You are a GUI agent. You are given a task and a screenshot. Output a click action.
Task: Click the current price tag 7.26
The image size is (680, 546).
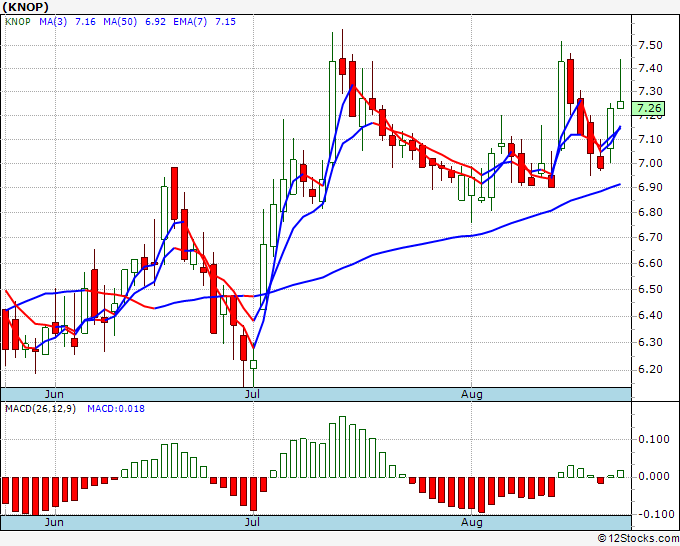[x=650, y=108]
